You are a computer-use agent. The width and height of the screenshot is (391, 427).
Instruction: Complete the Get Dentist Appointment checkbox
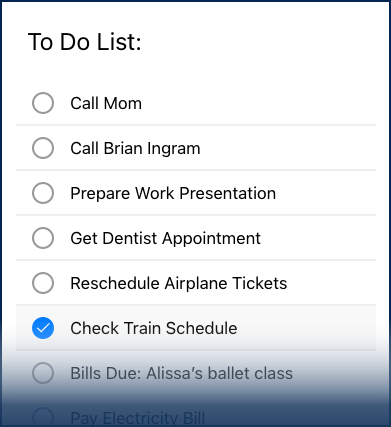tap(43, 238)
